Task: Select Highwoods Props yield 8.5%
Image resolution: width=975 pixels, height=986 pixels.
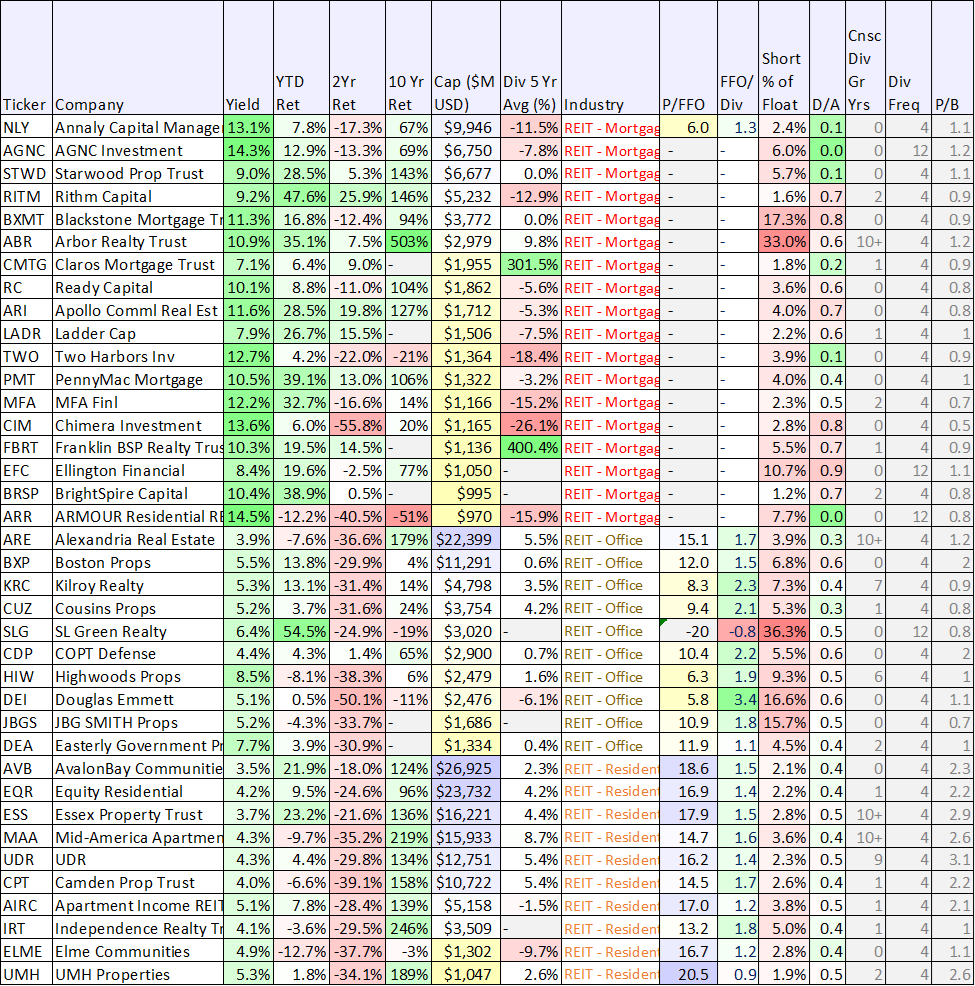Action: (x=248, y=677)
